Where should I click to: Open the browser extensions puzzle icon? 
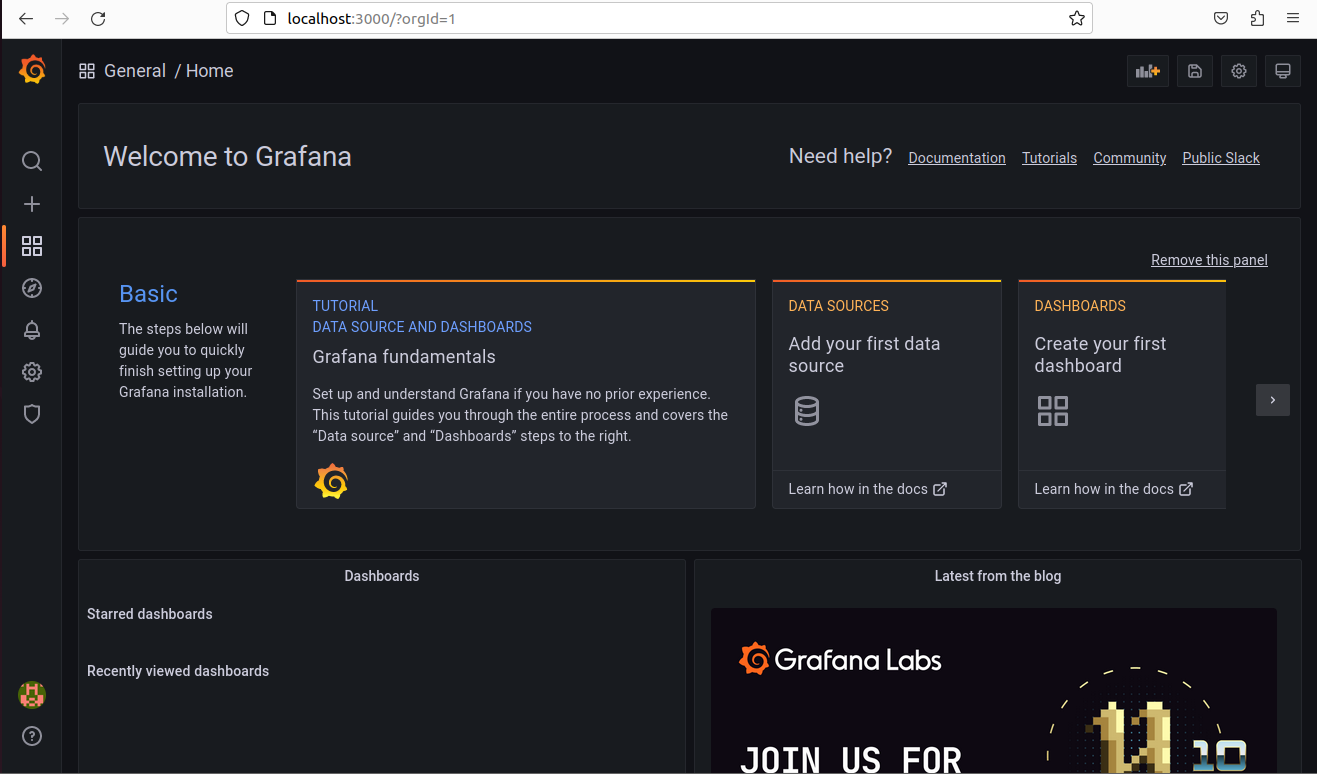pos(1257,18)
